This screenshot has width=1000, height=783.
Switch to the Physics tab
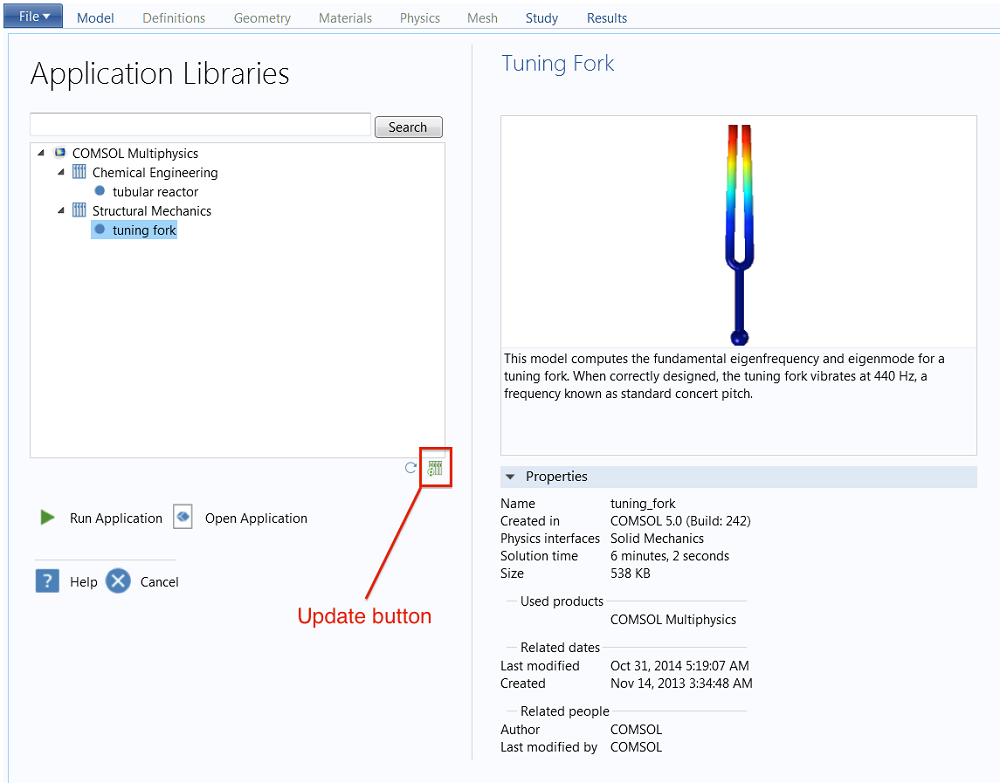pyautogui.click(x=420, y=18)
